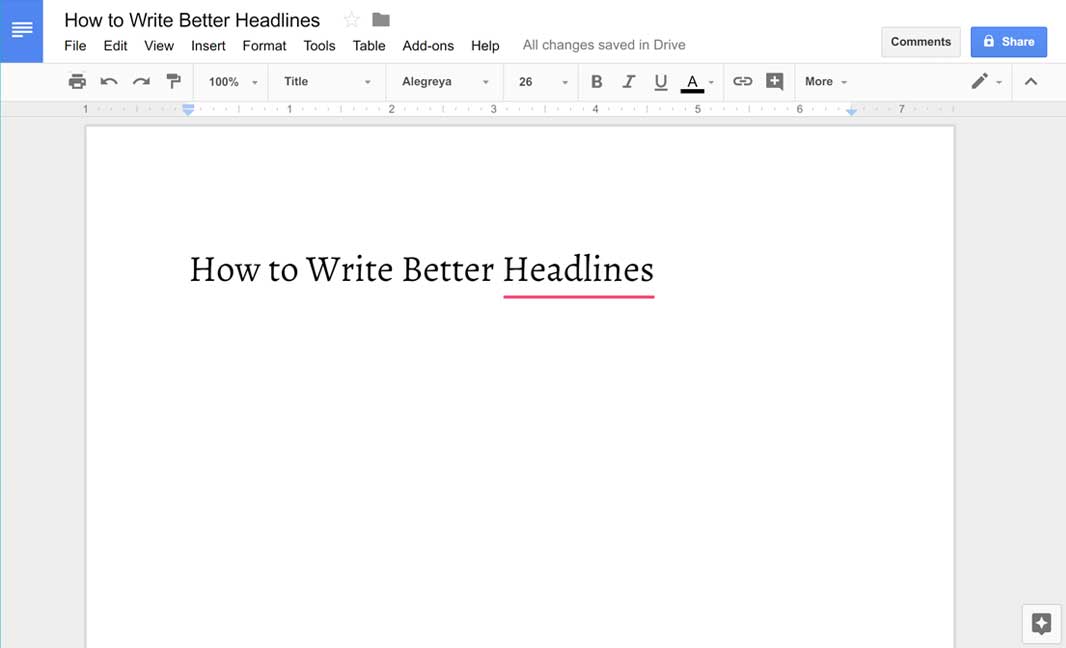Image resolution: width=1066 pixels, height=648 pixels.
Task: Redo the last action
Action: [141, 82]
